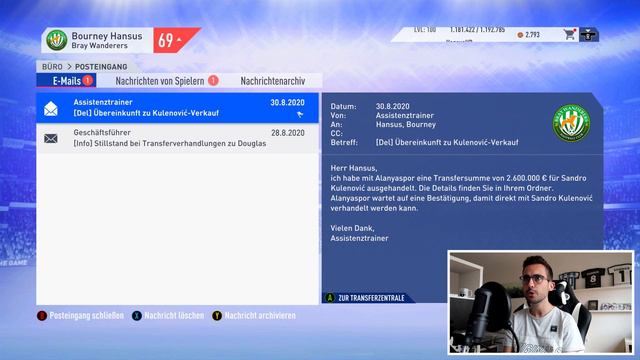
Task: Open the Nachrichtenarchiv tab
Action: 273,81
